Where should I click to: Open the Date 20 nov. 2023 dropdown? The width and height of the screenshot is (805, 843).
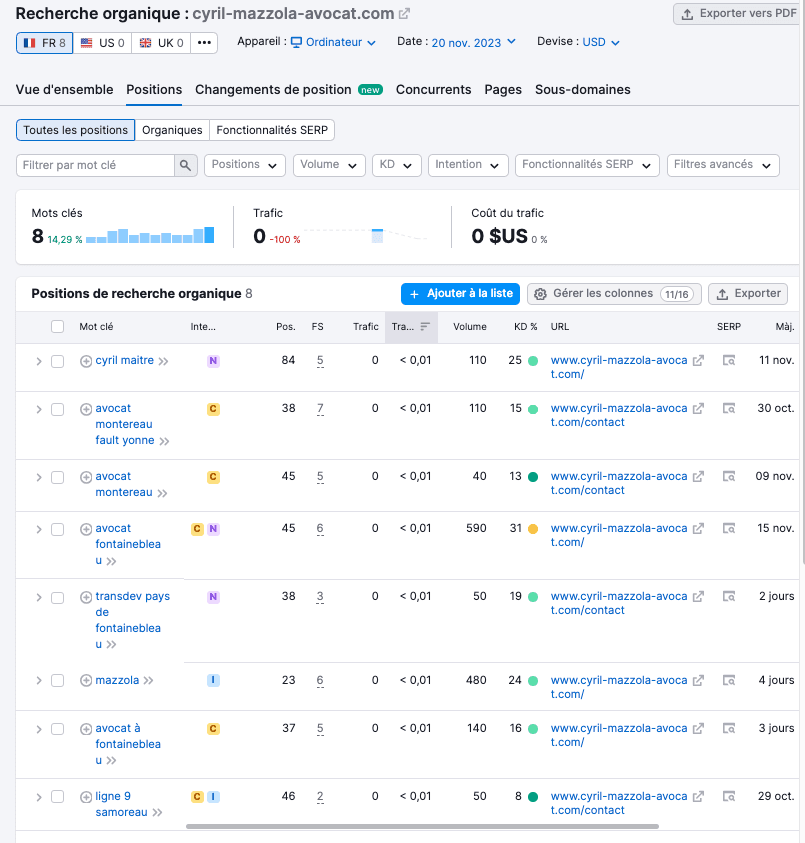[x=473, y=42]
